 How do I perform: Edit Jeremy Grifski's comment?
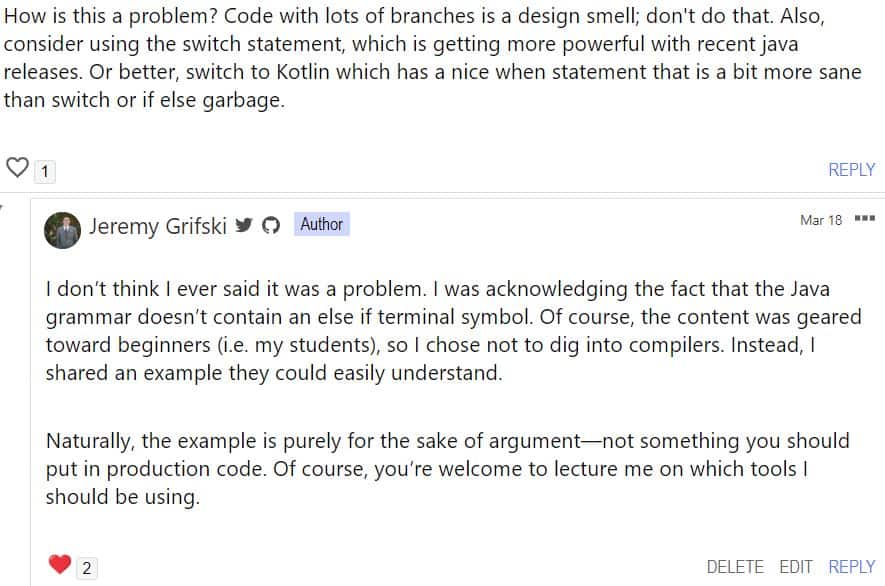796,567
